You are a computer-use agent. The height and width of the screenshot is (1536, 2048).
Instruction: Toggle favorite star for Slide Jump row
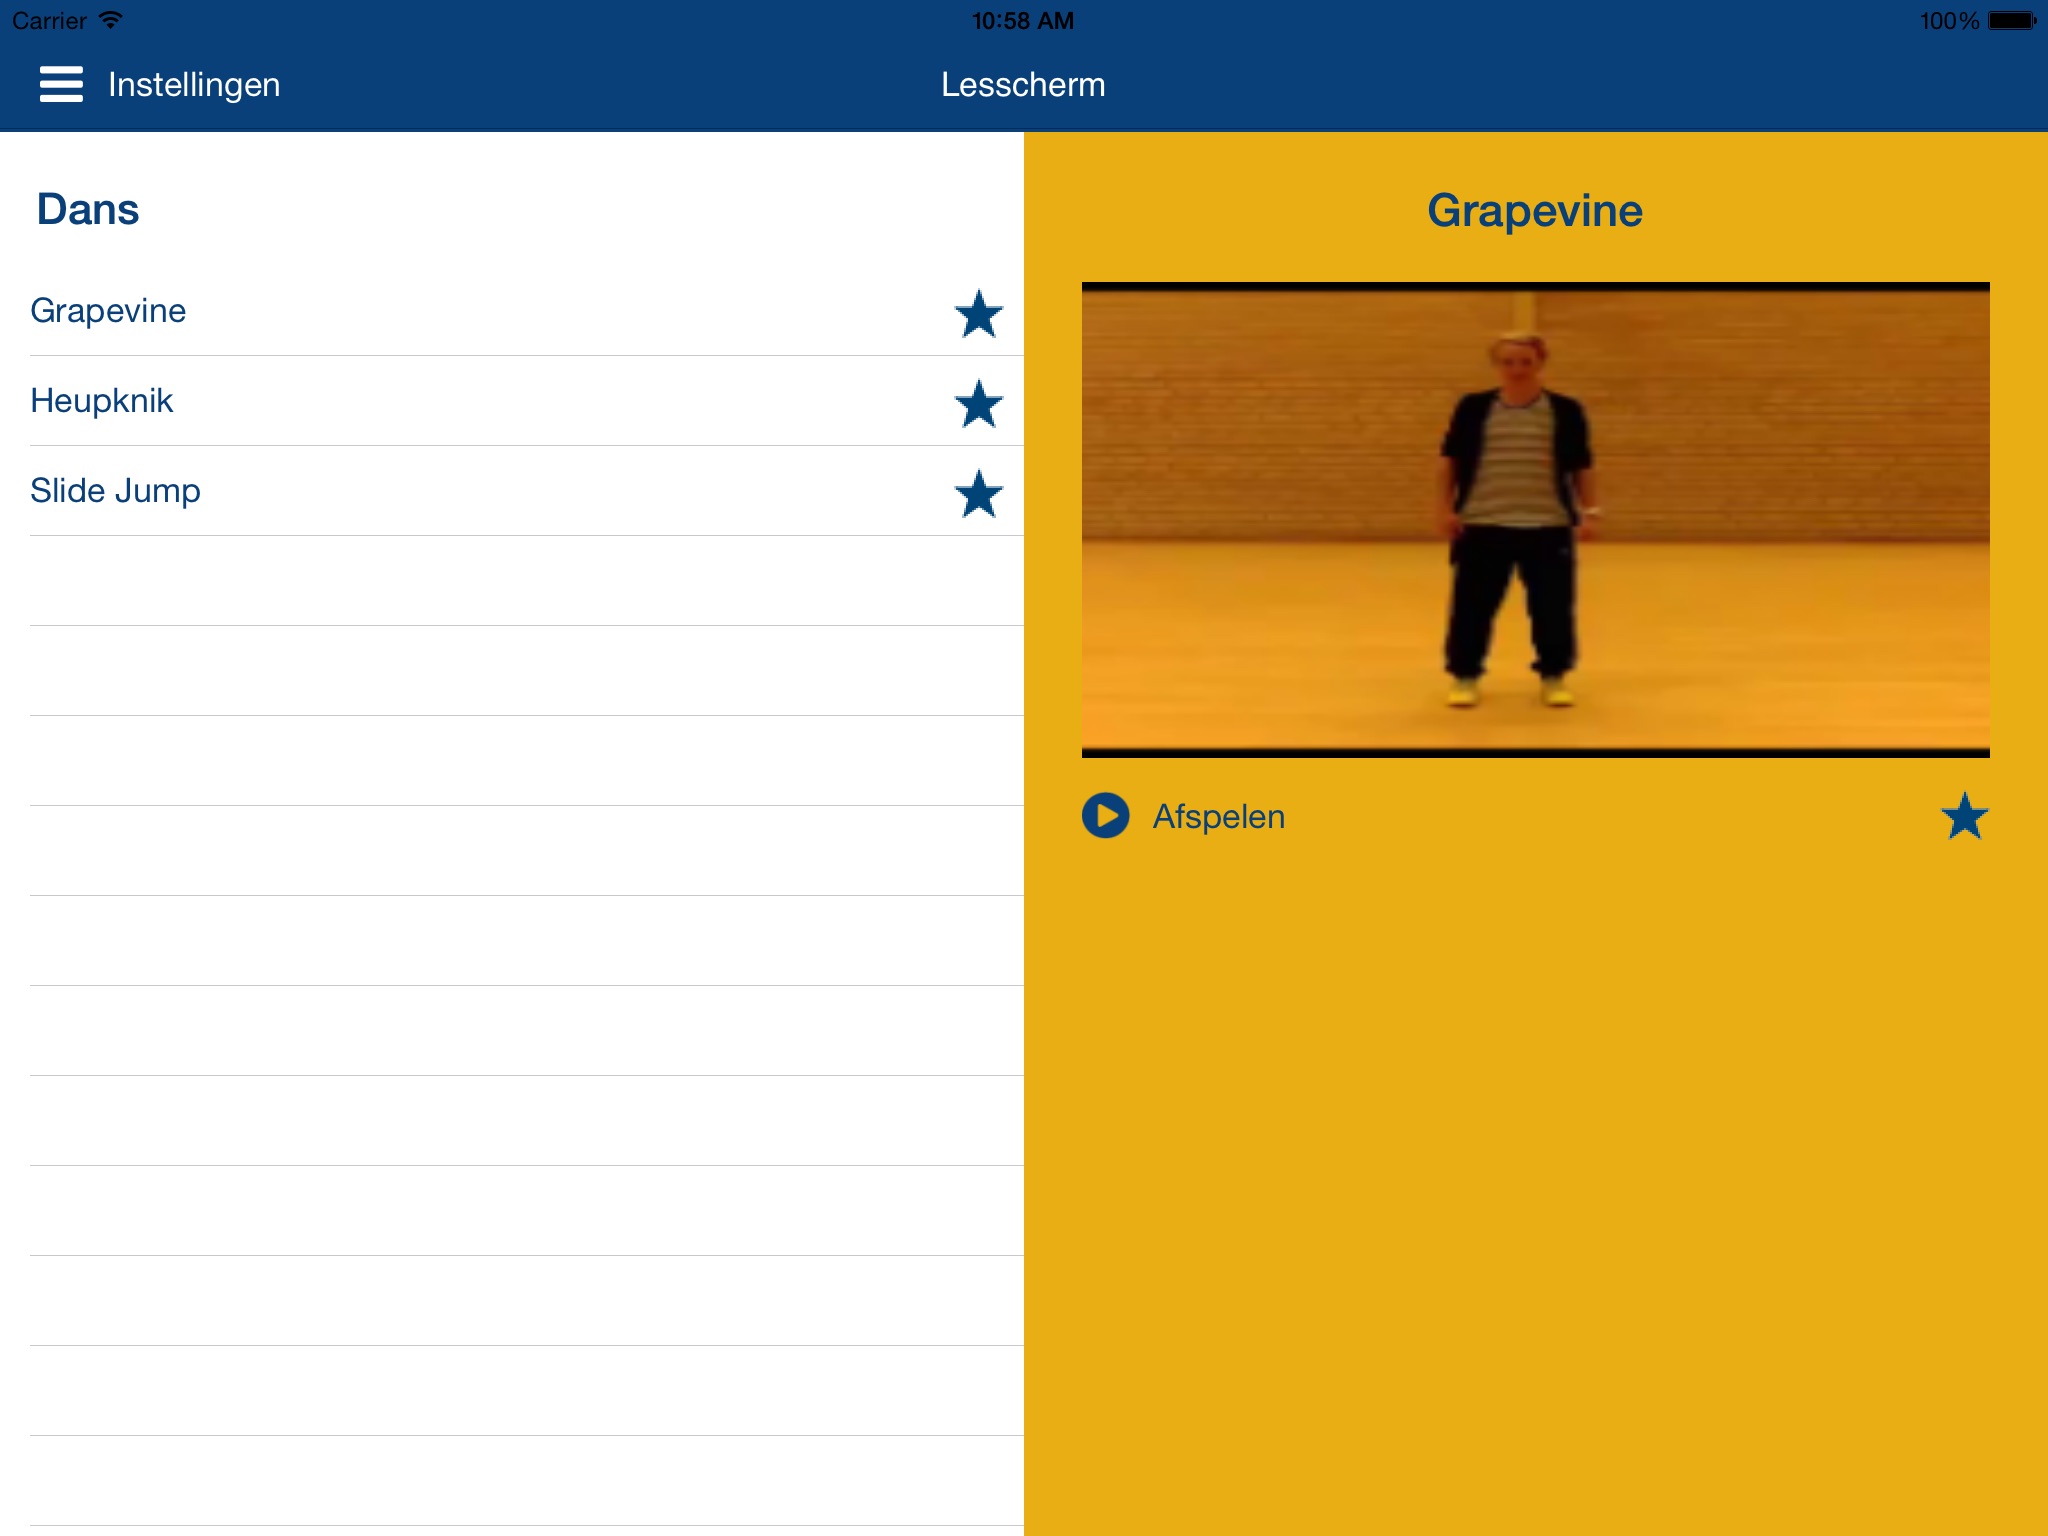click(x=978, y=494)
